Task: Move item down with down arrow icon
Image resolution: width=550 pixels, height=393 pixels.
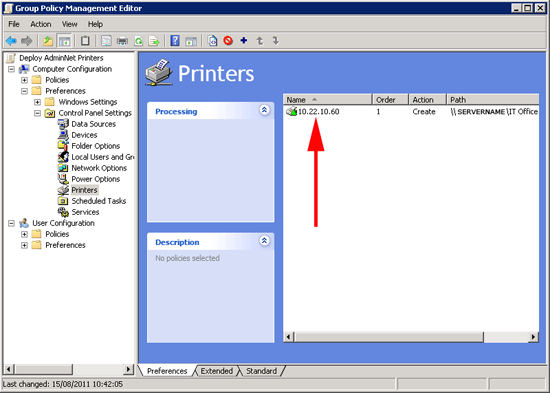Action: coord(276,41)
